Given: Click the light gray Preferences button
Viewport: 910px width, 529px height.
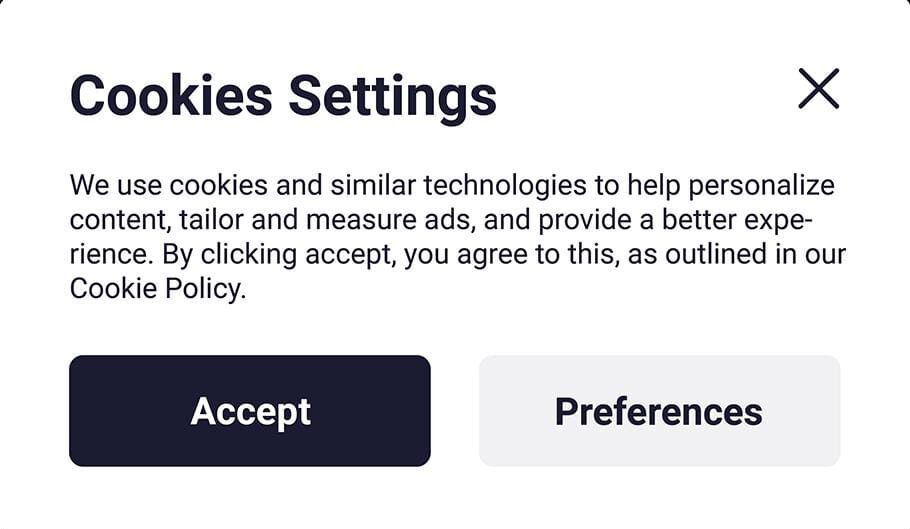Looking at the screenshot, I should (x=659, y=411).
